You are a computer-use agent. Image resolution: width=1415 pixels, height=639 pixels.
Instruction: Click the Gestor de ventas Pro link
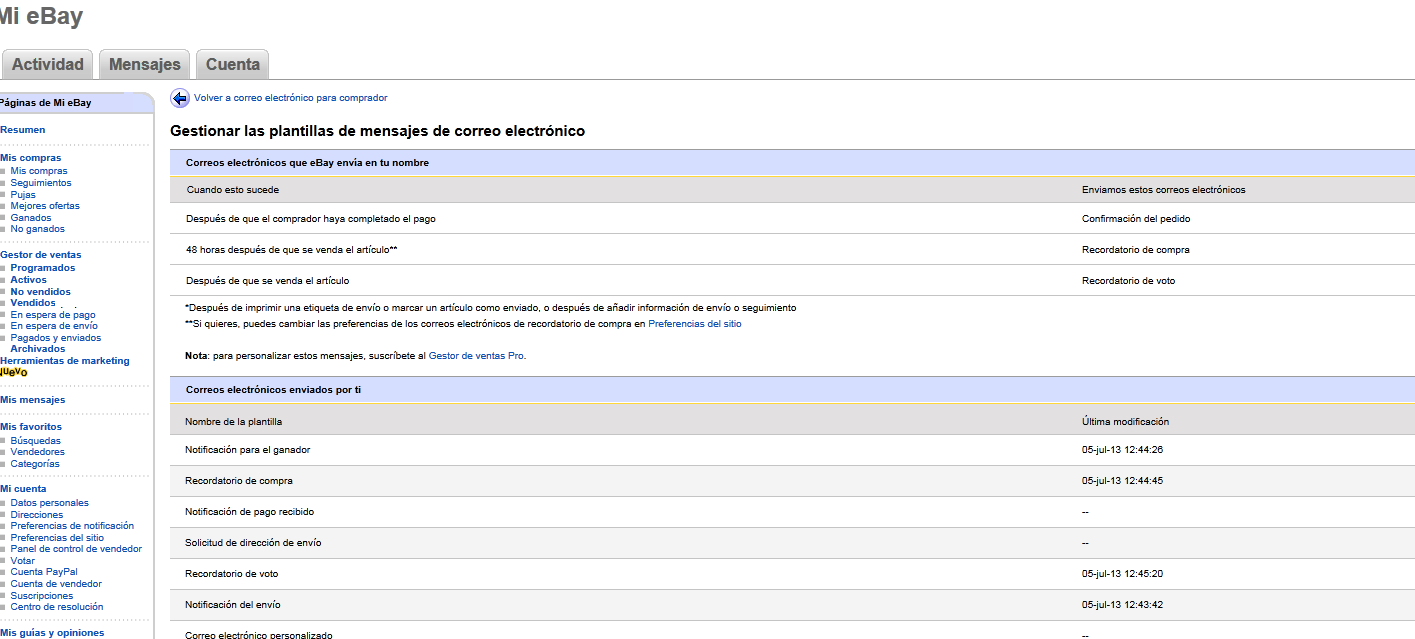pos(476,356)
